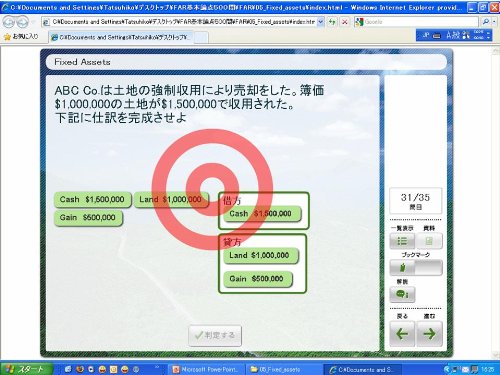Go to previous question with 戻る arrow
The image size is (500, 375).
402,334
